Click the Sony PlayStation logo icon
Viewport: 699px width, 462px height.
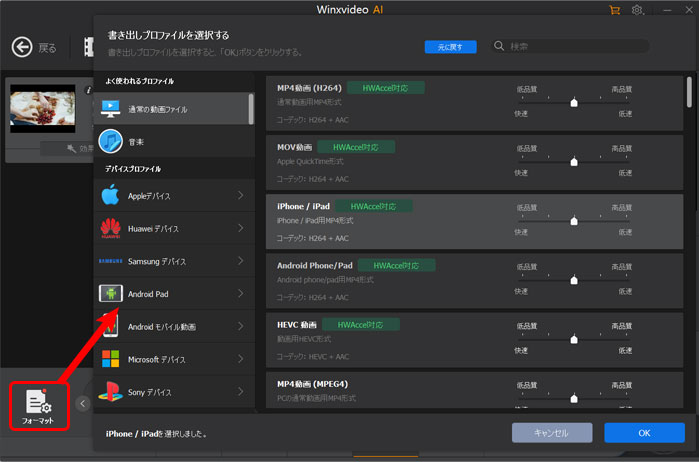[110, 392]
